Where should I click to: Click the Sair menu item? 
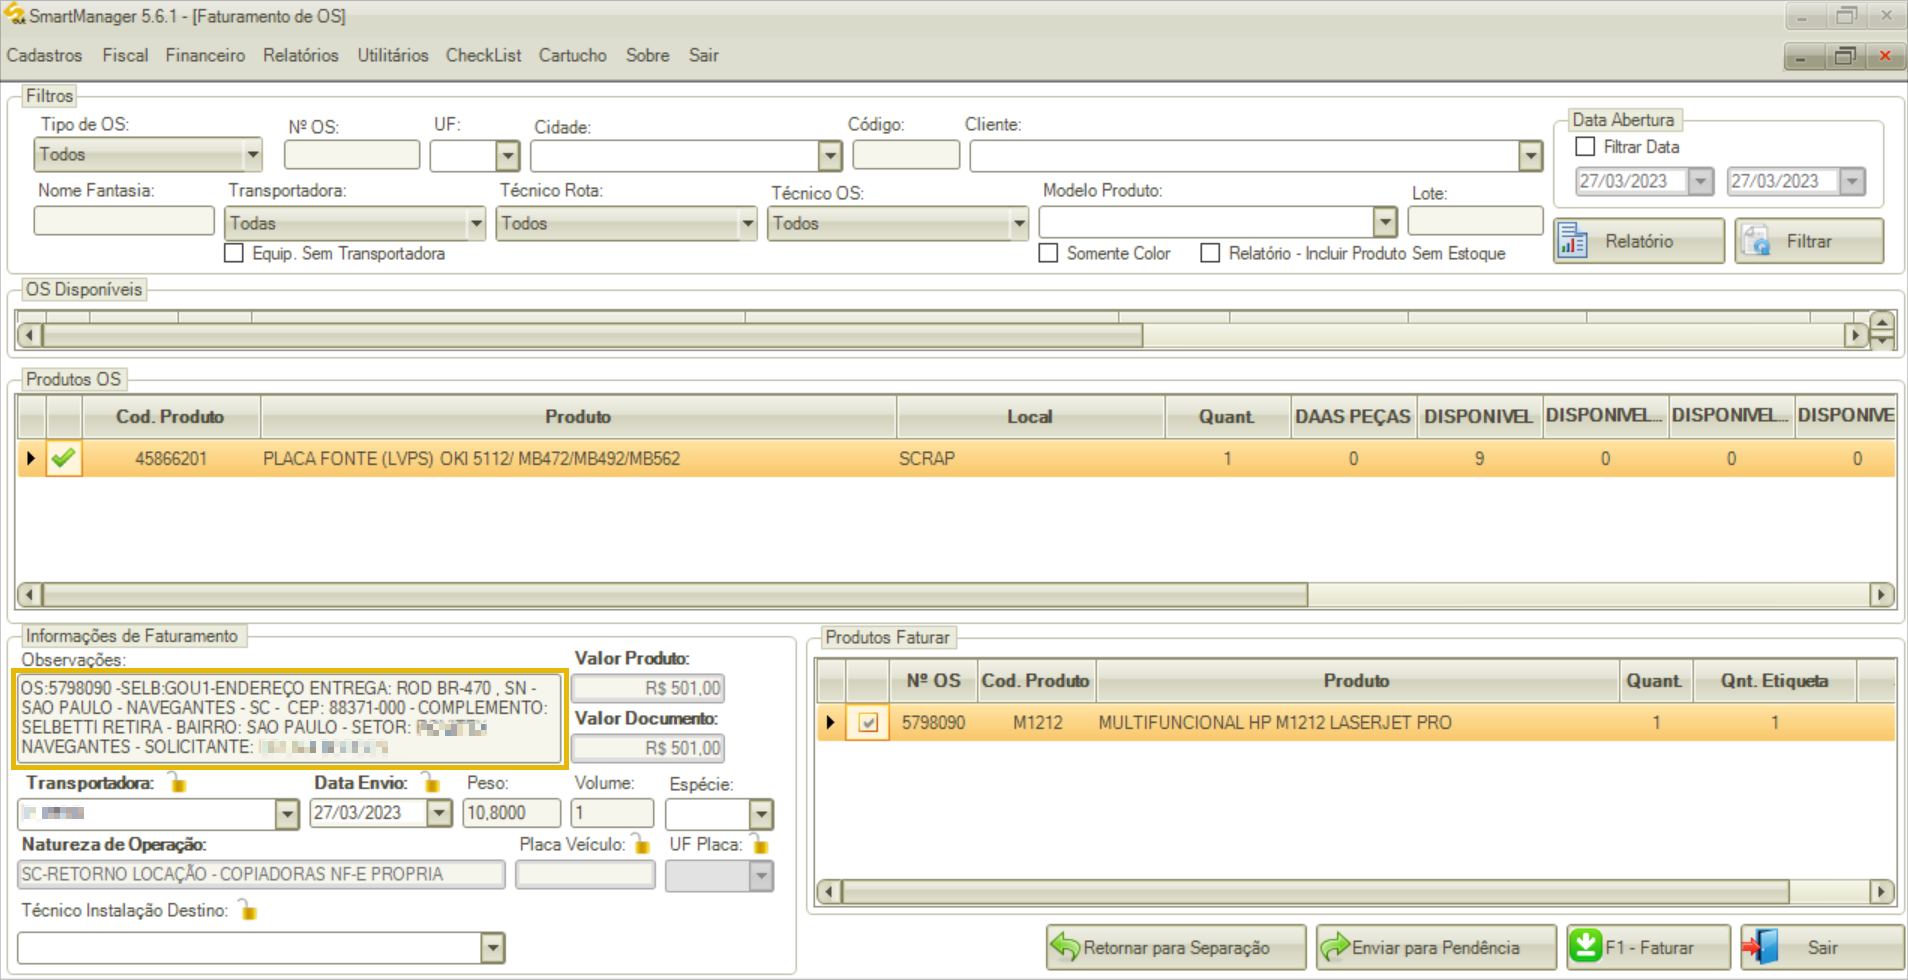tap(704, 55)
